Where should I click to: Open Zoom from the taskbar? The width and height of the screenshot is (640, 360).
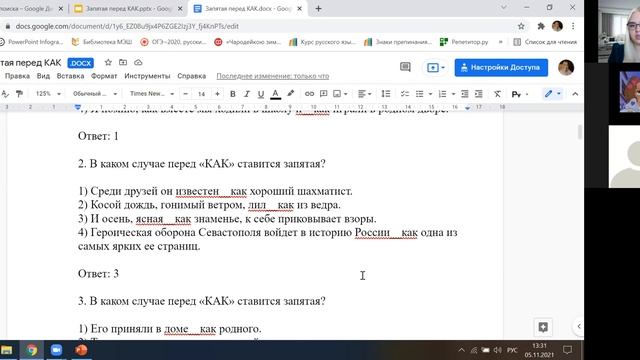(56, 350)
